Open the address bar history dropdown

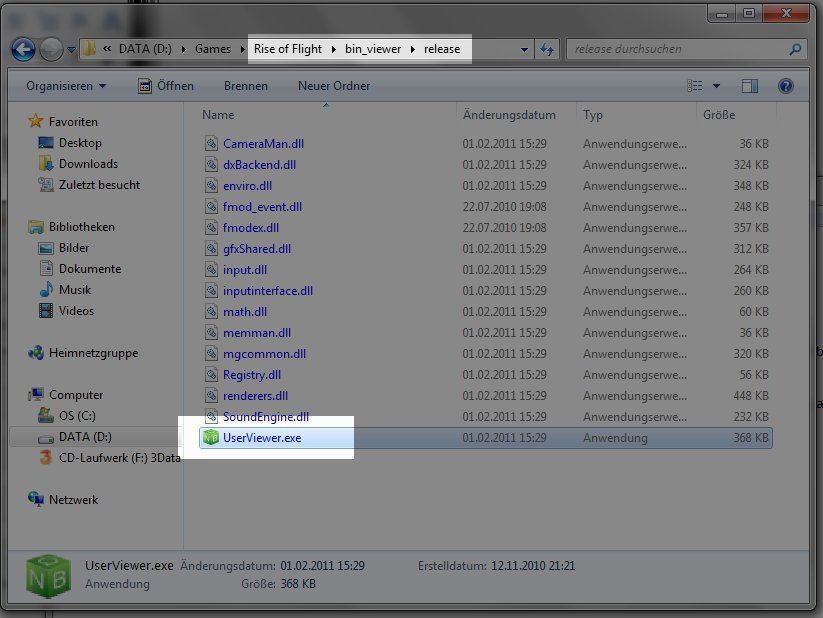(524, 48)
